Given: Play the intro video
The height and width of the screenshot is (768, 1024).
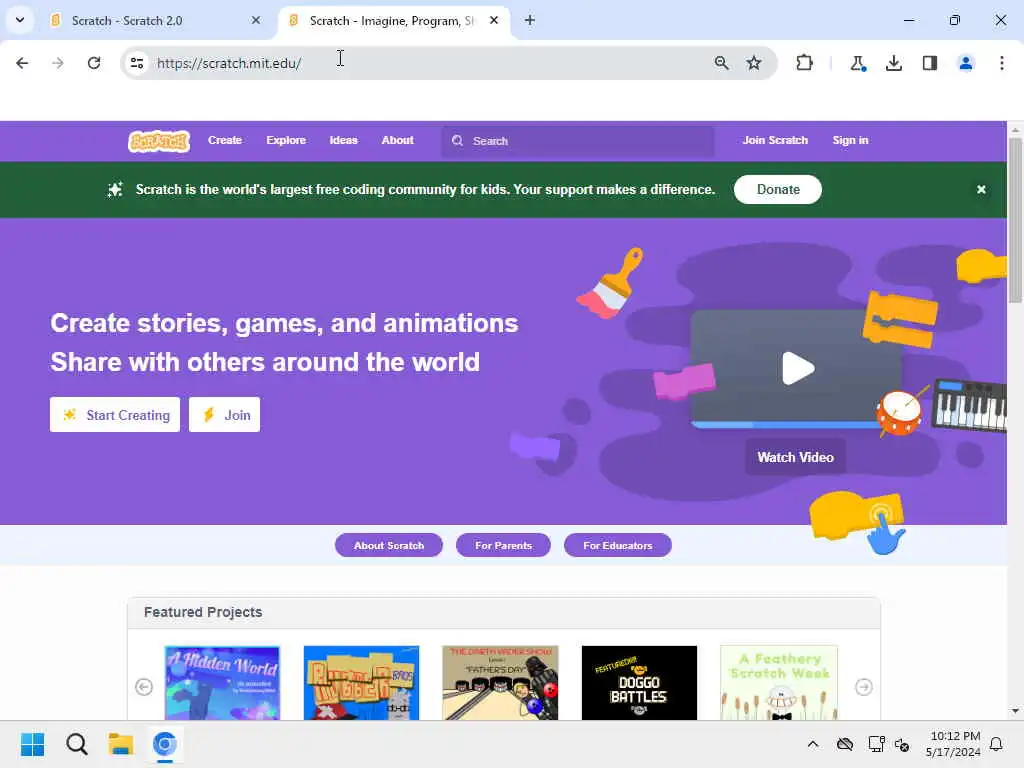Looking at the screenshot, I should 797,368.
